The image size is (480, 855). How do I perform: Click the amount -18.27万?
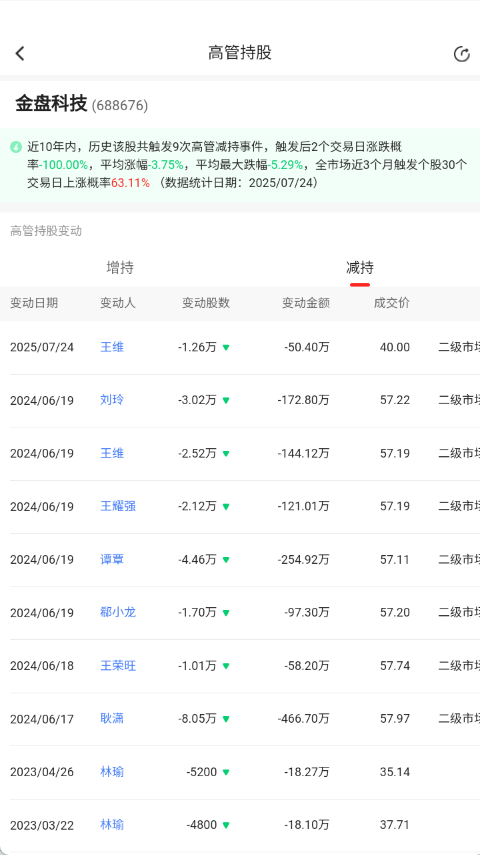307,772
